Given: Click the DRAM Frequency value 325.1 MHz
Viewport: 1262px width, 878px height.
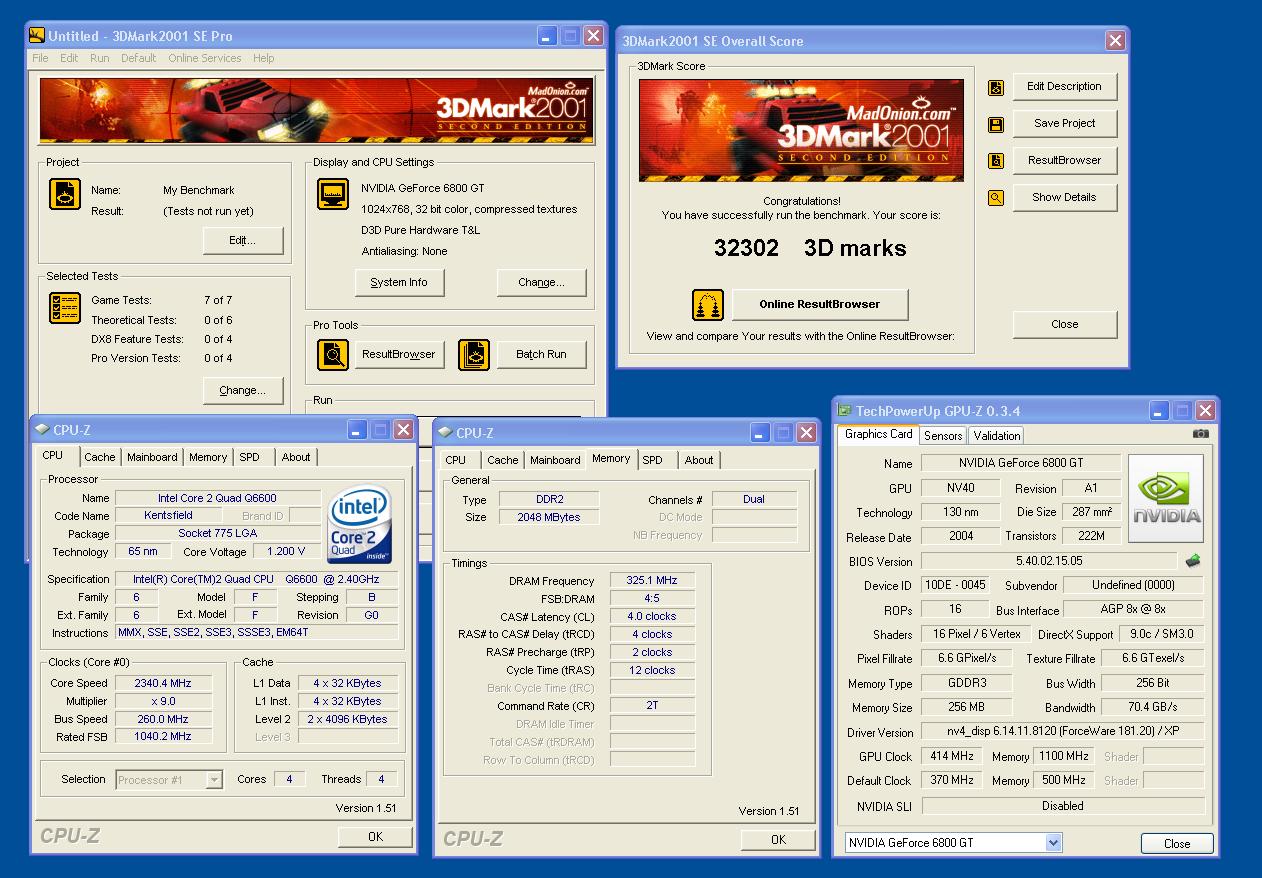Looking at the screenshot, I should [x=651, y=580].
